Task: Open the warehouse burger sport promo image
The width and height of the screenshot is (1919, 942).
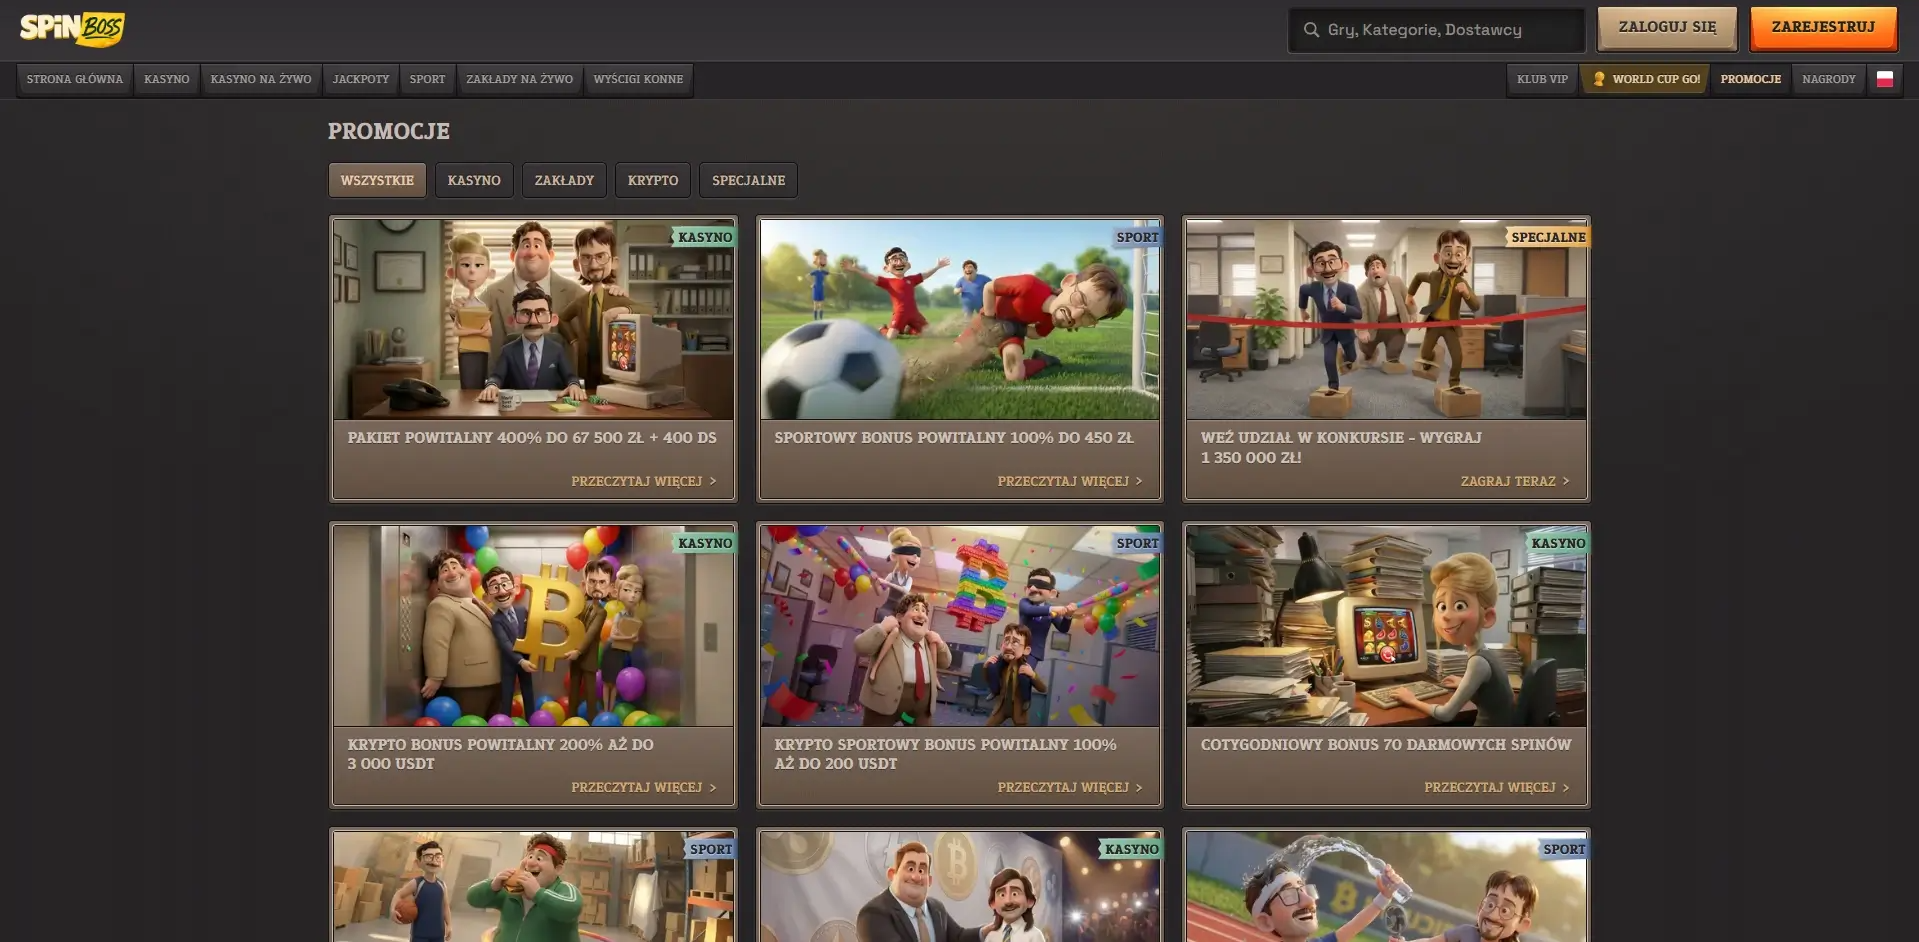Action: tap(533, 887)
